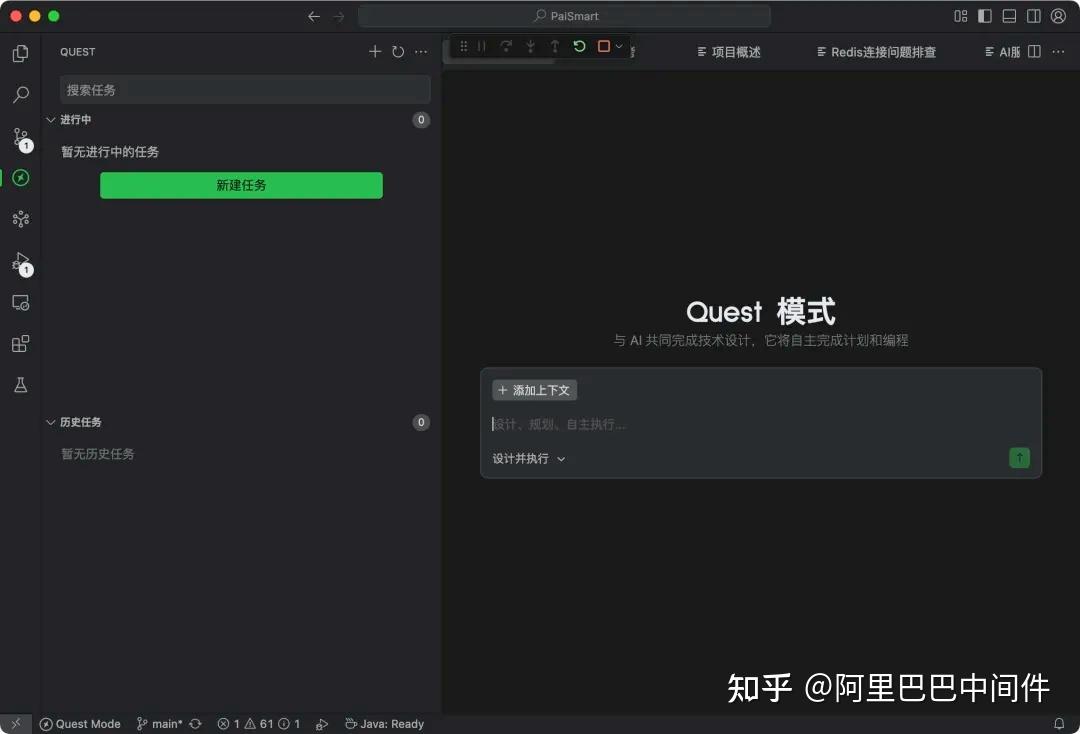The image size is (1080, 734).
Task: Select the 项目概述 tab
Action: pos(729,52)
